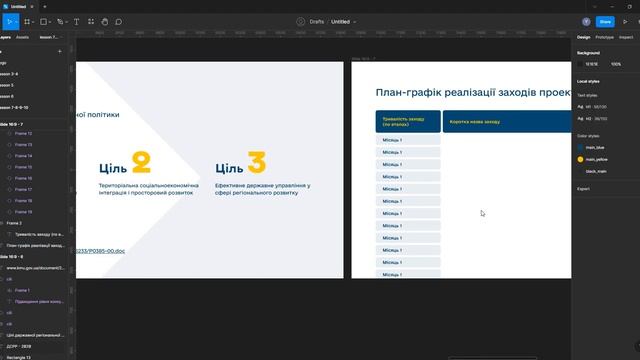Switch to the Assets tab
640x360 pixels.
pos(22,37)
